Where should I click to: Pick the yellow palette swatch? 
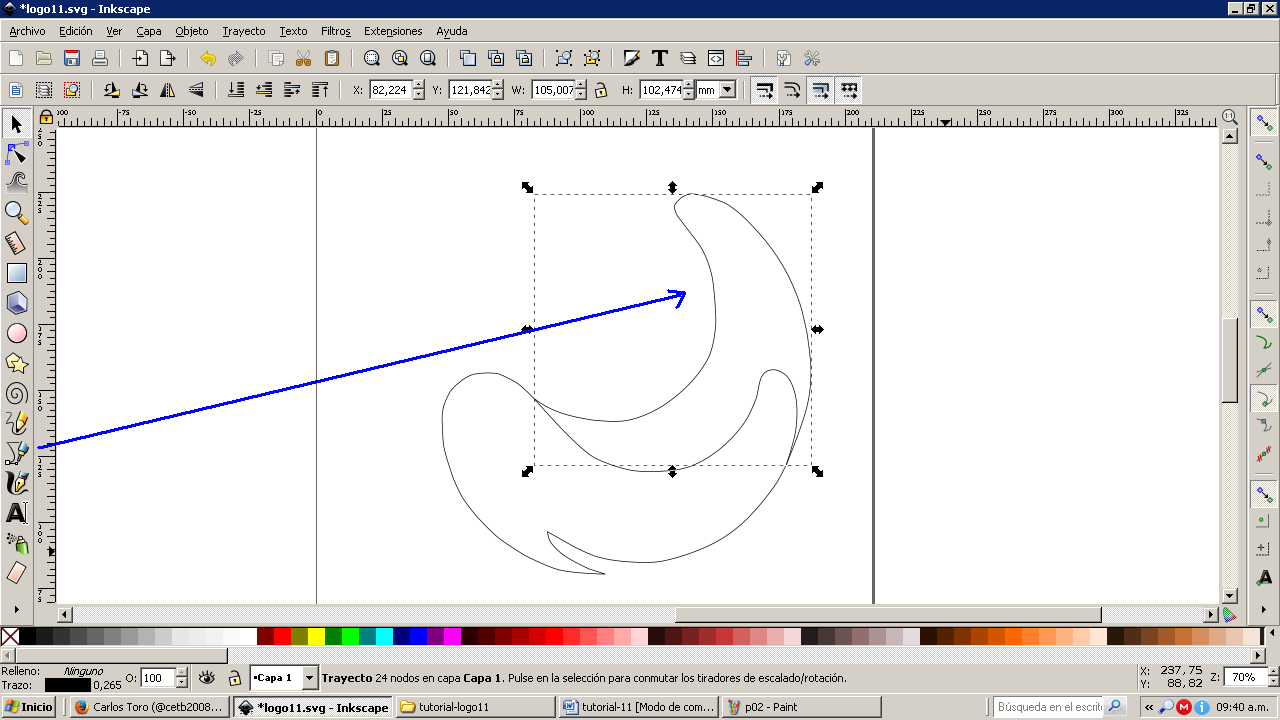(316, 636)
